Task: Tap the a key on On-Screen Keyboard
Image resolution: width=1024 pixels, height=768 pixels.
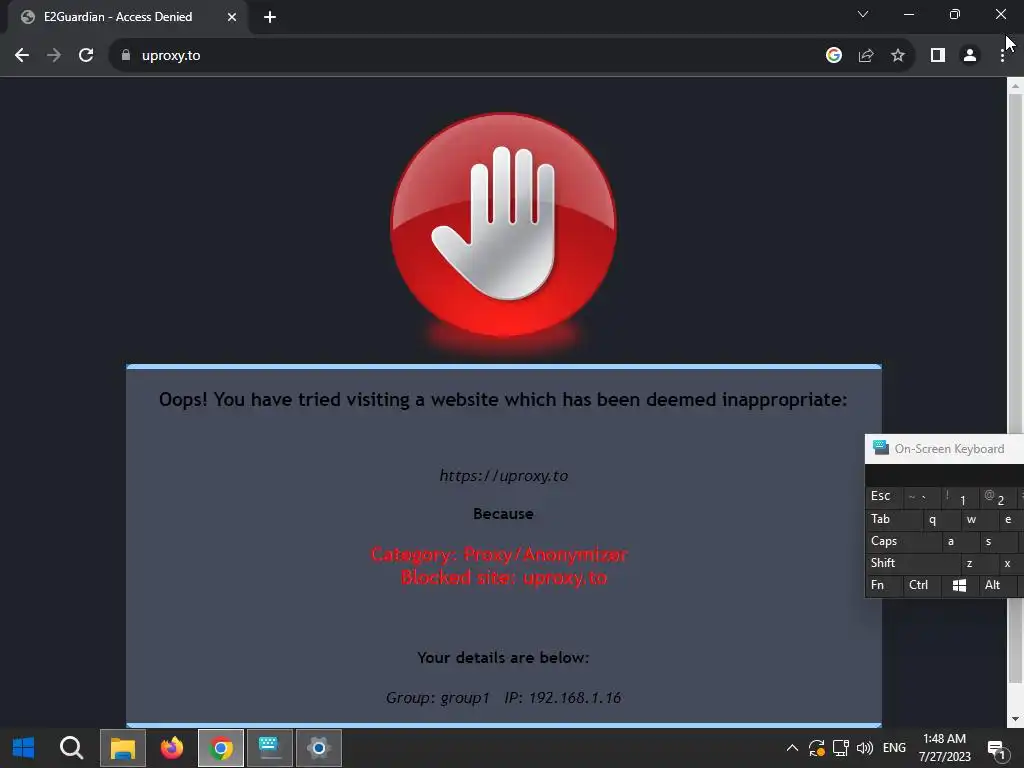Action: click(959, 541)
